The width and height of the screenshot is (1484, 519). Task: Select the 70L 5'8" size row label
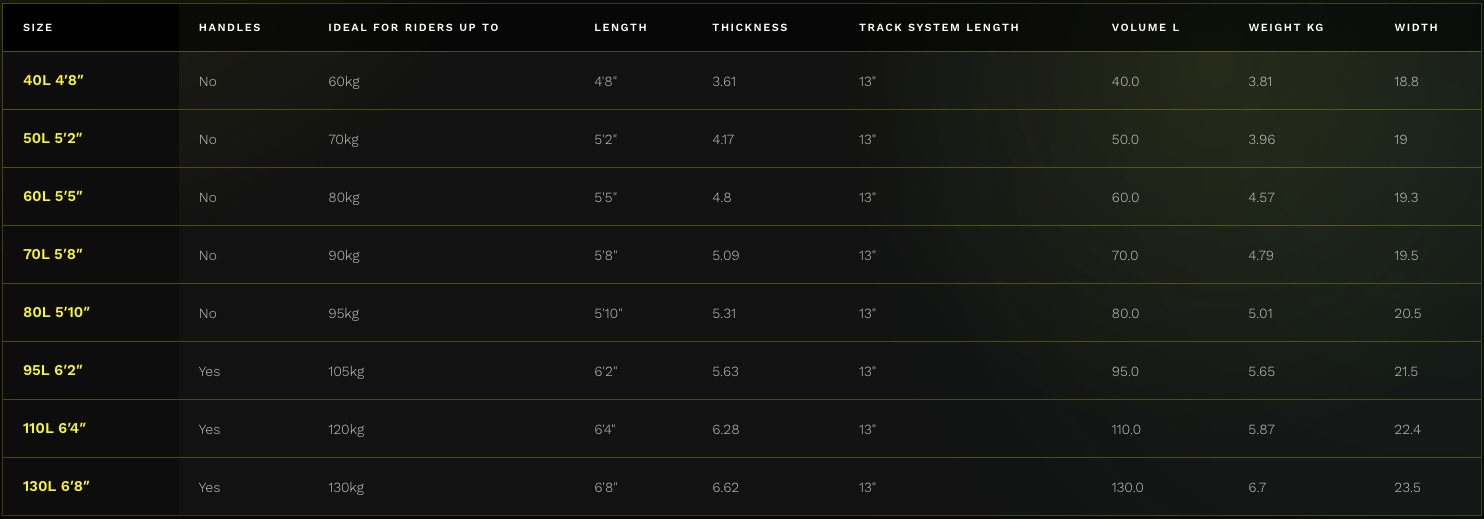[53, 255]
